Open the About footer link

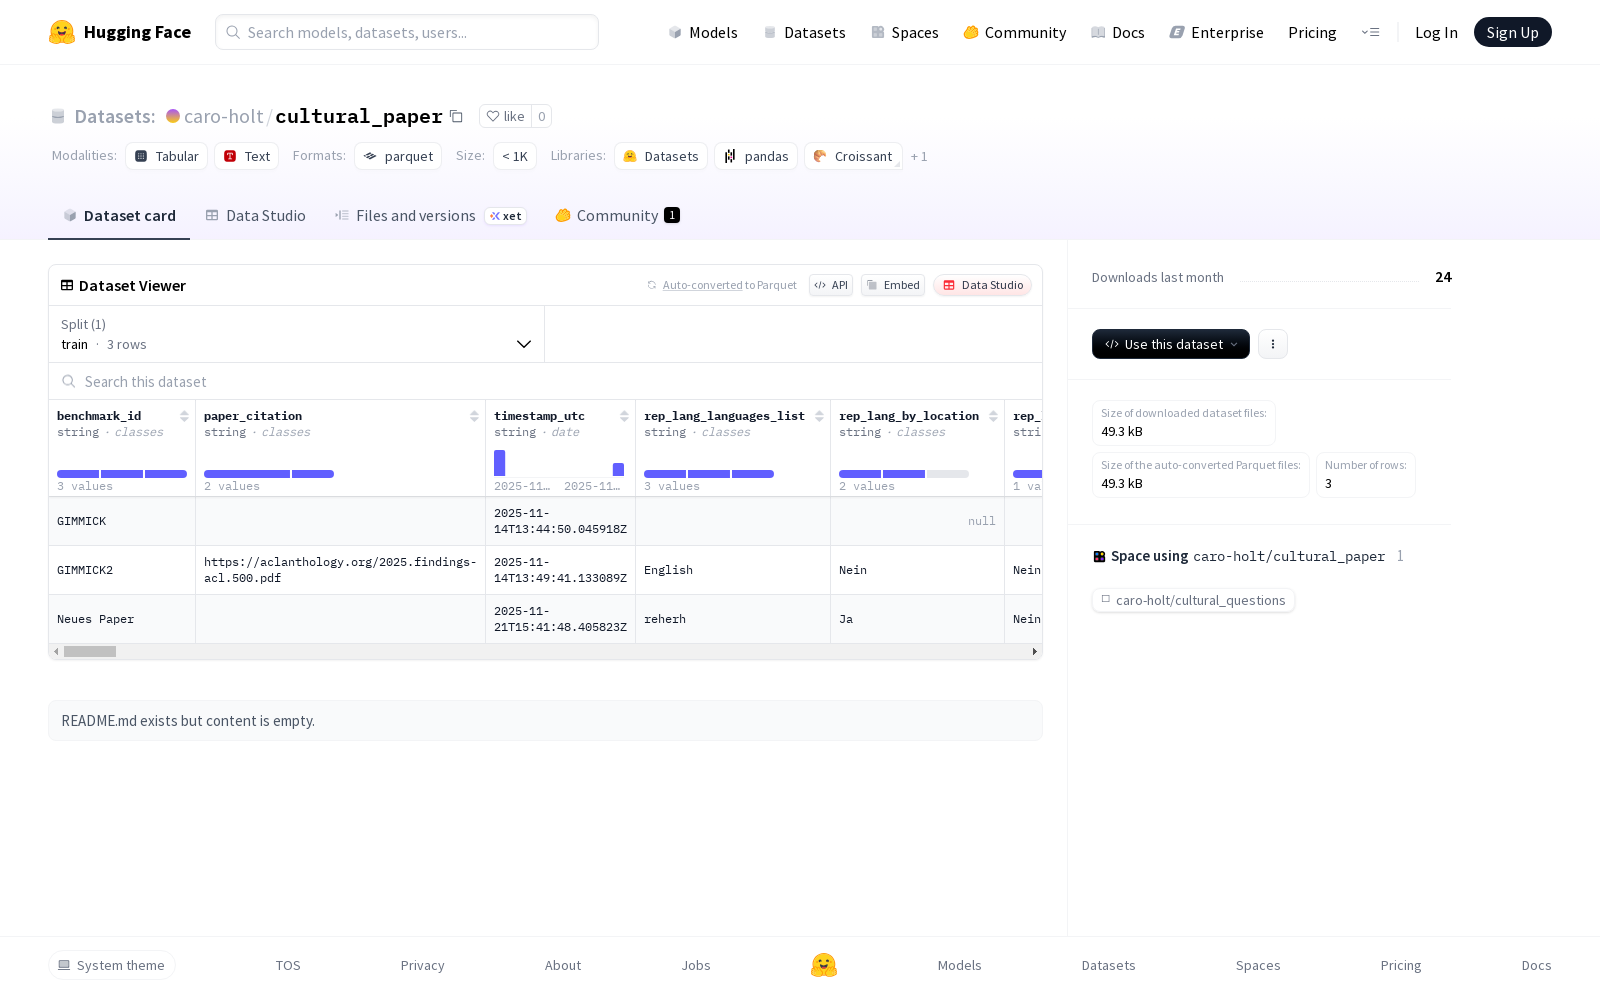[563, 965]
